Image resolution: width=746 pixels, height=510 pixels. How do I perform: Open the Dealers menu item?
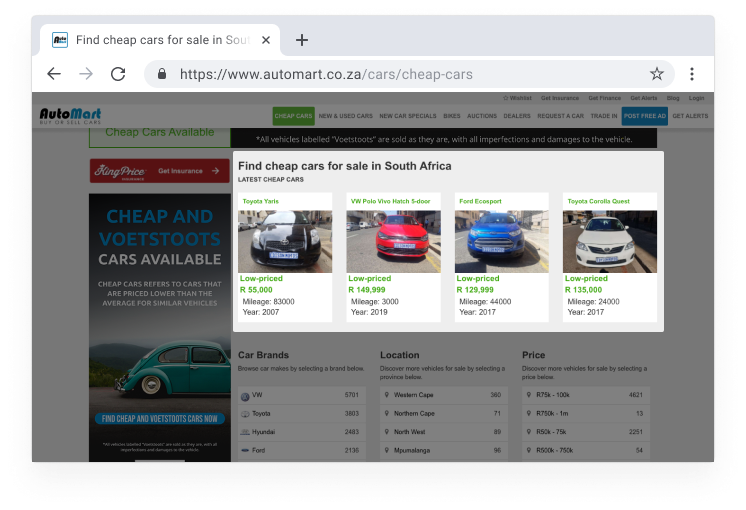[x=517, y=116]
